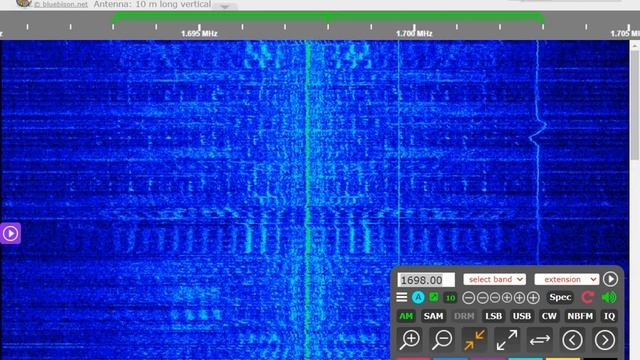Select DRM demodulation mode

(464, 316)
